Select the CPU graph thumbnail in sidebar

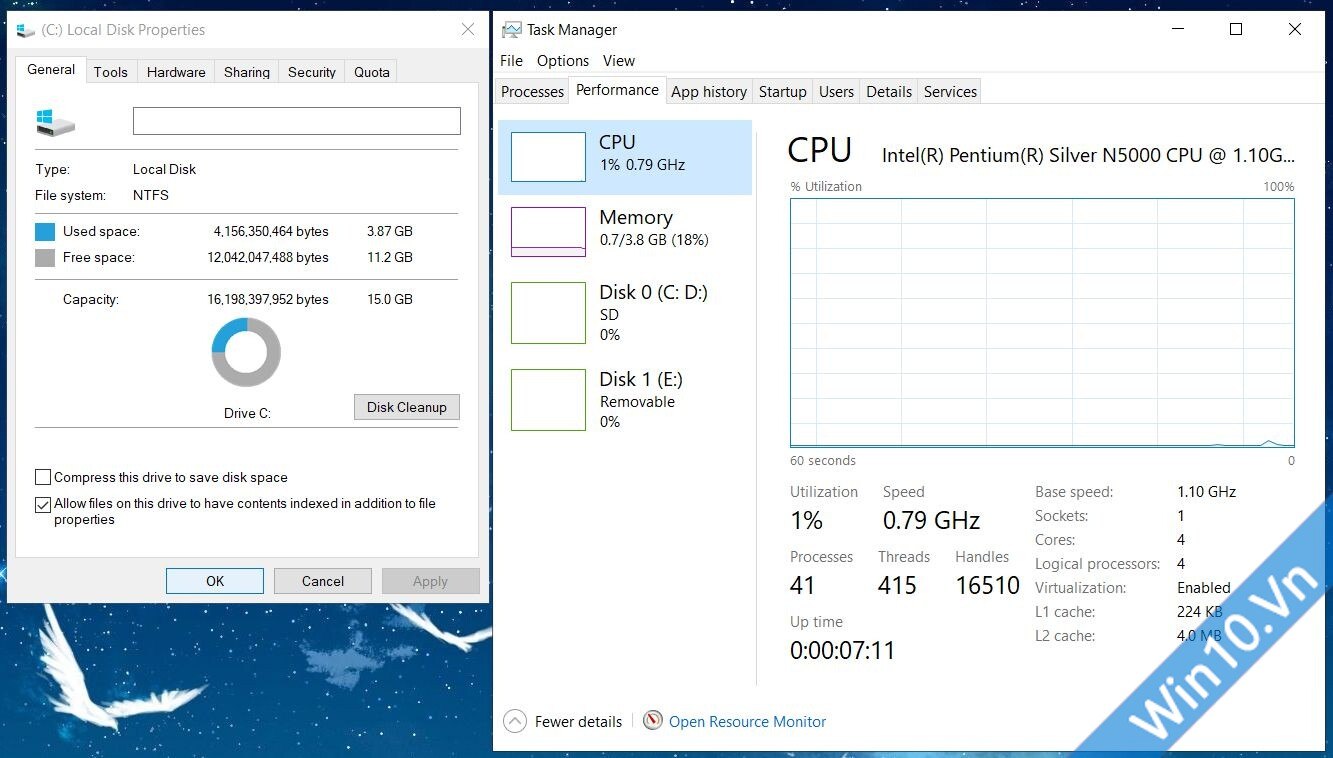pyautogui.click(x=547, y=156)
